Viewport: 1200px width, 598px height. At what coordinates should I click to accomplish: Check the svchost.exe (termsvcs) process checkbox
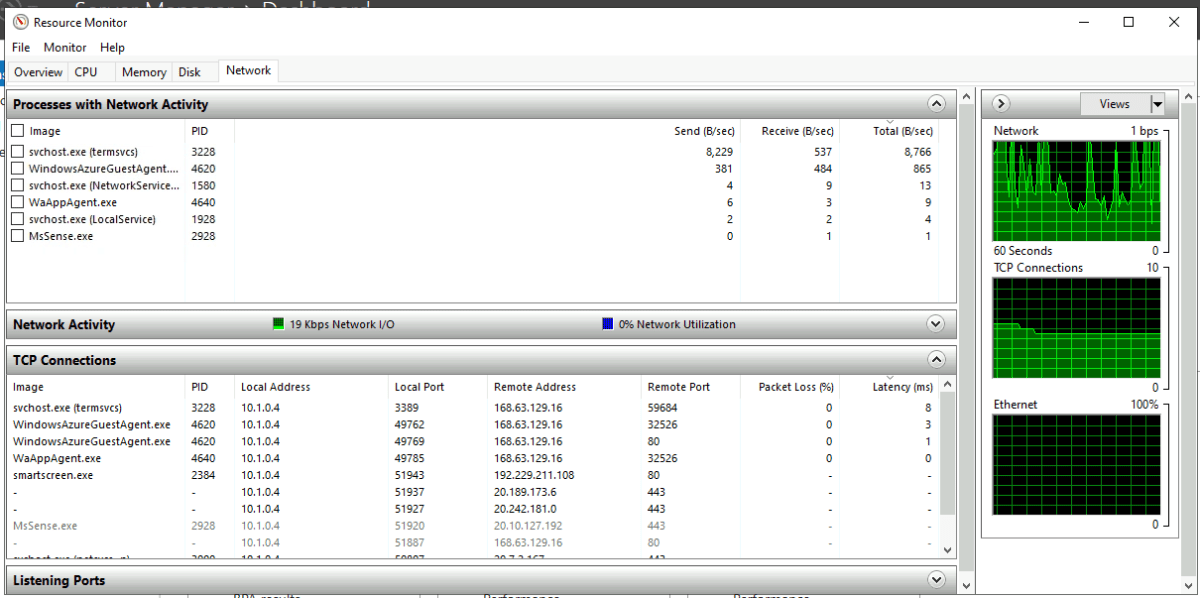click(x=18, y=152)
